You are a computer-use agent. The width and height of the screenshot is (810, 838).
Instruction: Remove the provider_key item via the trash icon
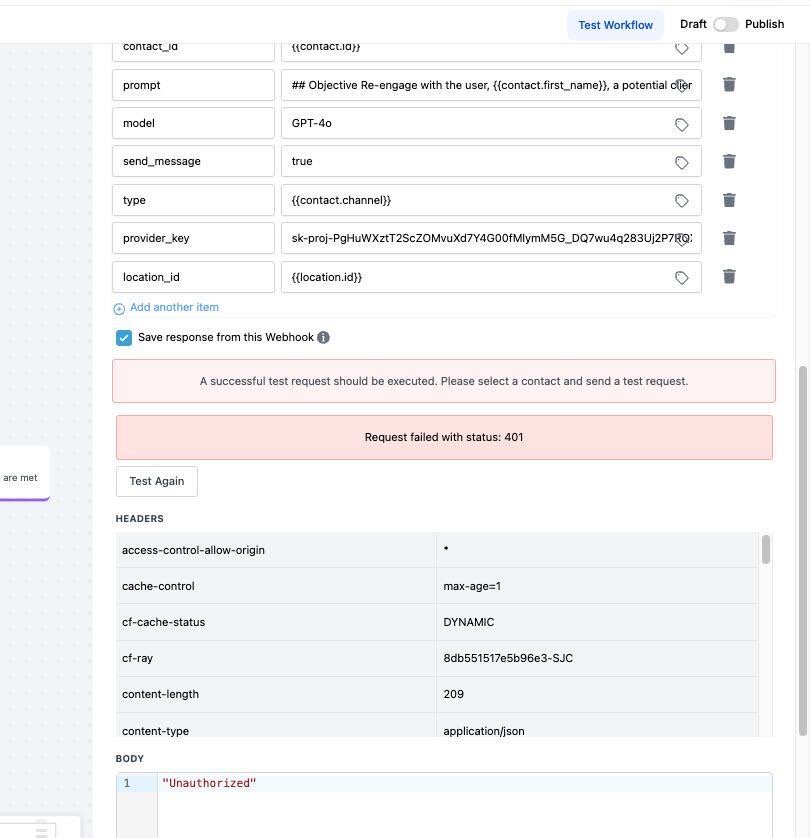pos(729,238)
